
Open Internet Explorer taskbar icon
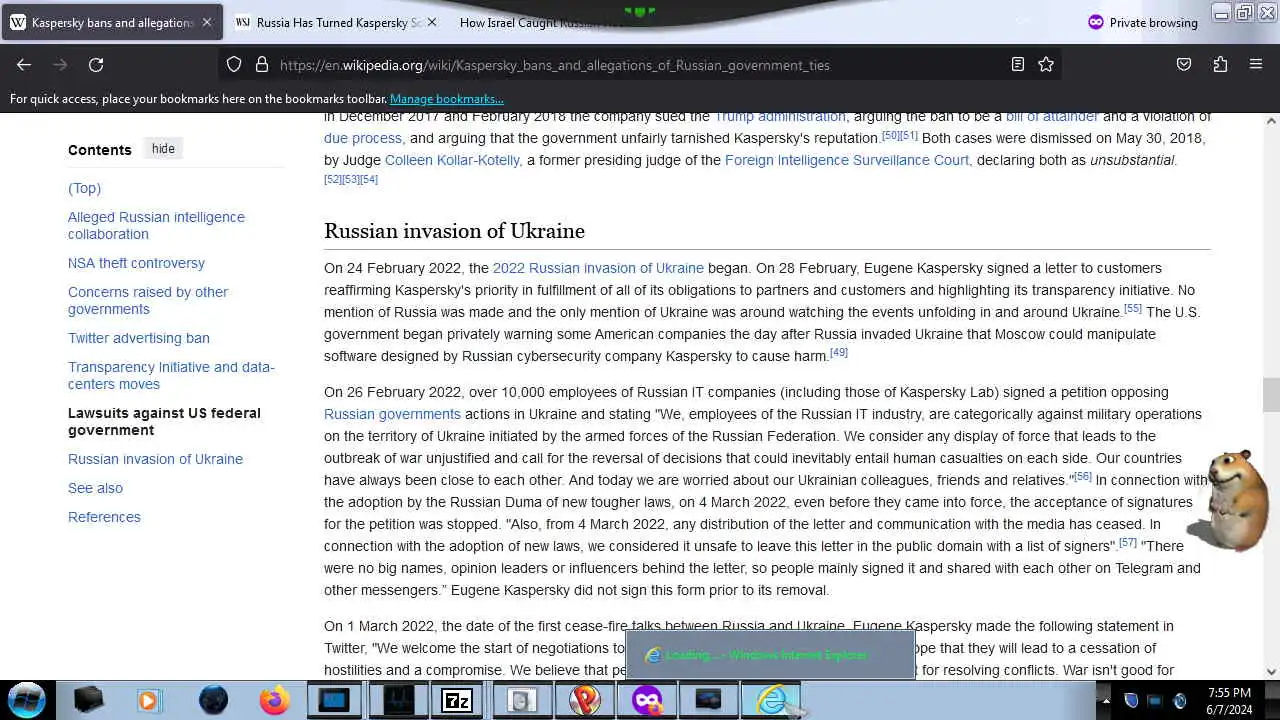(771, 700)
